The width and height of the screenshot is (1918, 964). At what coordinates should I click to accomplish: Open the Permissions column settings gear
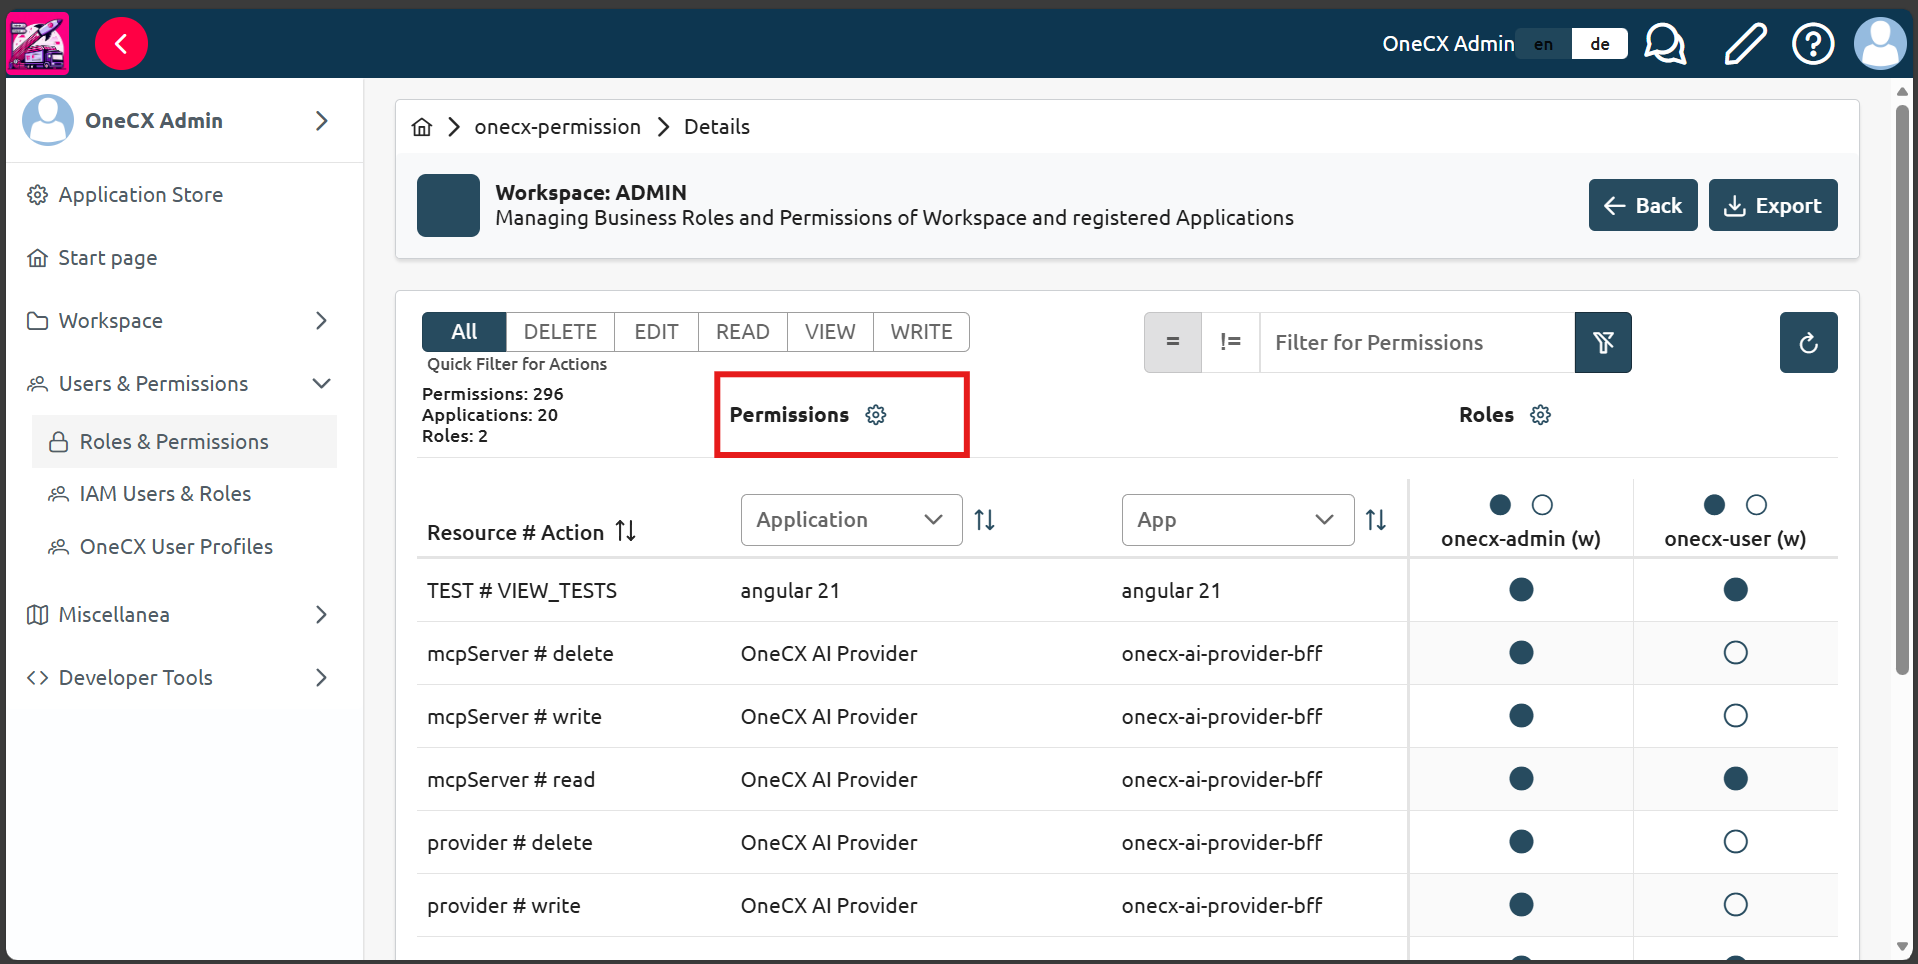pos(876,415)
